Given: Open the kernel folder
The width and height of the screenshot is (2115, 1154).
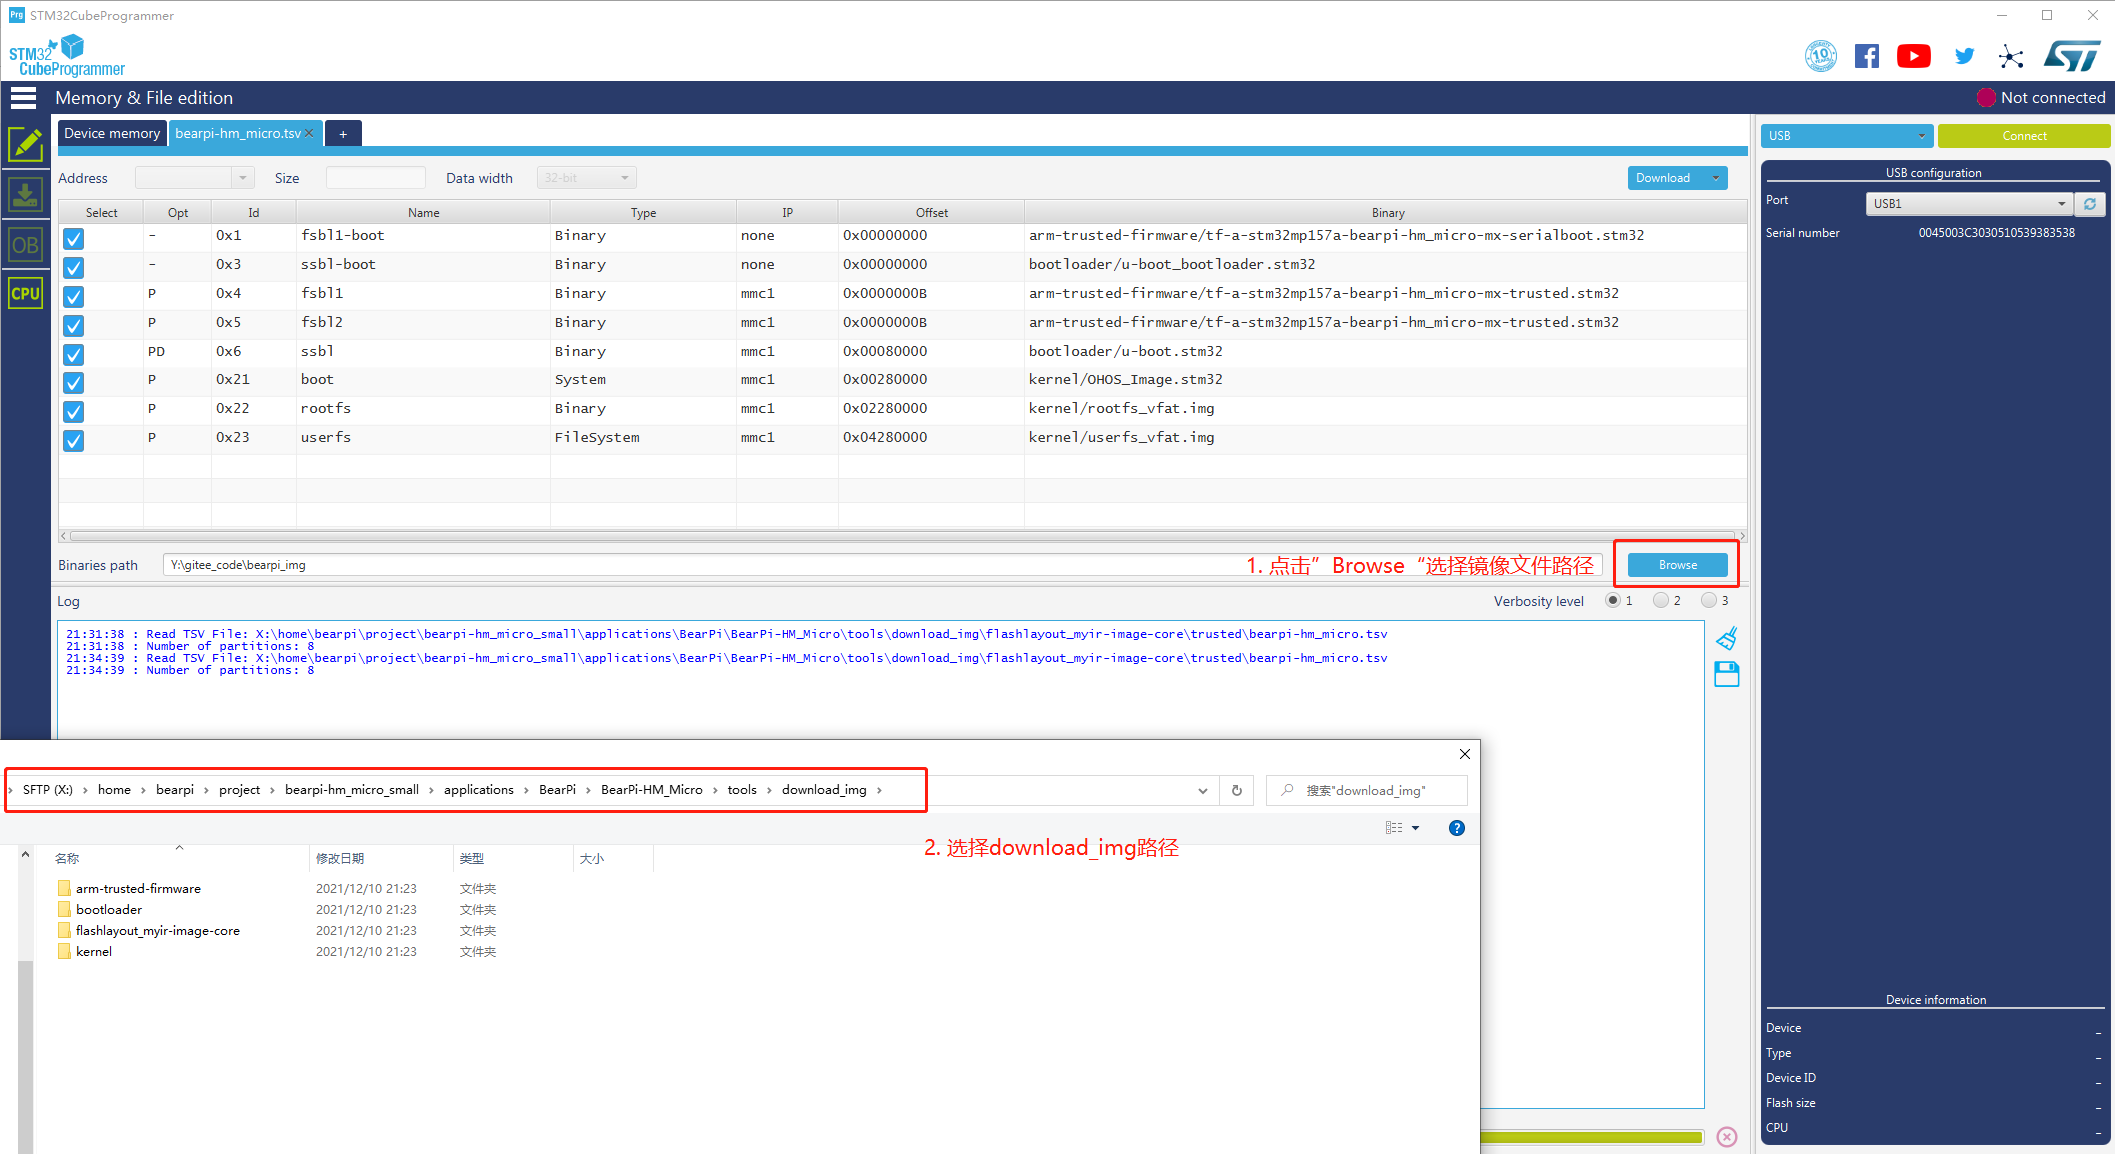Looking at the screenshot, I should 94,952.
